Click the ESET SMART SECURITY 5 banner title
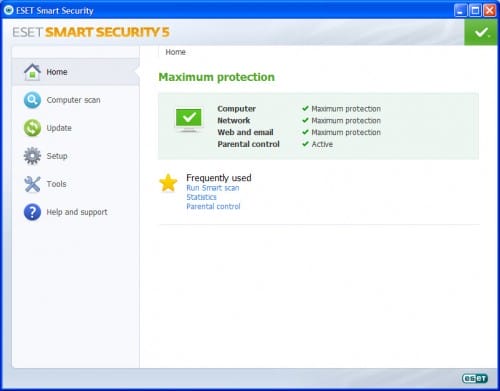The height and width of the screenshot is (391, 500). [91, 32]
